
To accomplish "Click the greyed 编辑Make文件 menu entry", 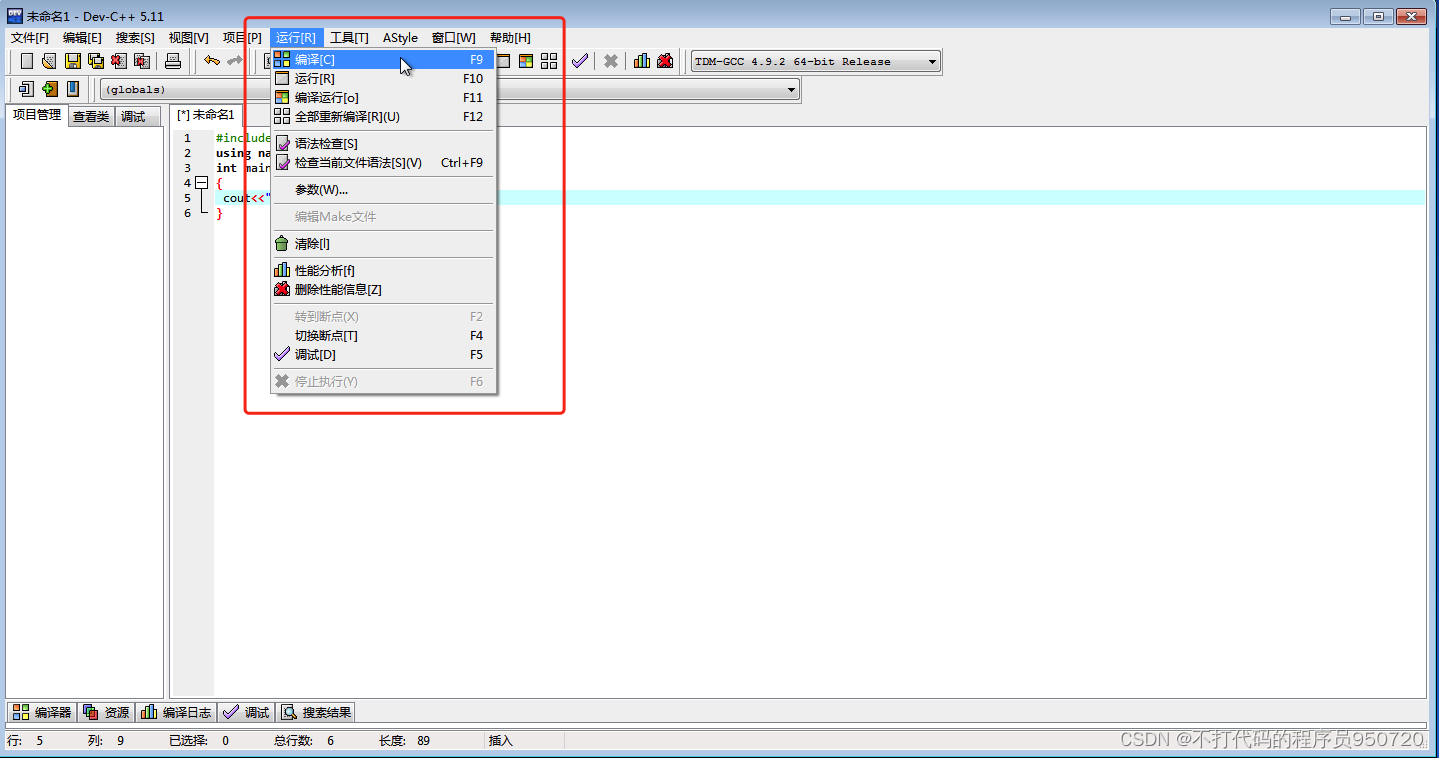I will point(384,216).
